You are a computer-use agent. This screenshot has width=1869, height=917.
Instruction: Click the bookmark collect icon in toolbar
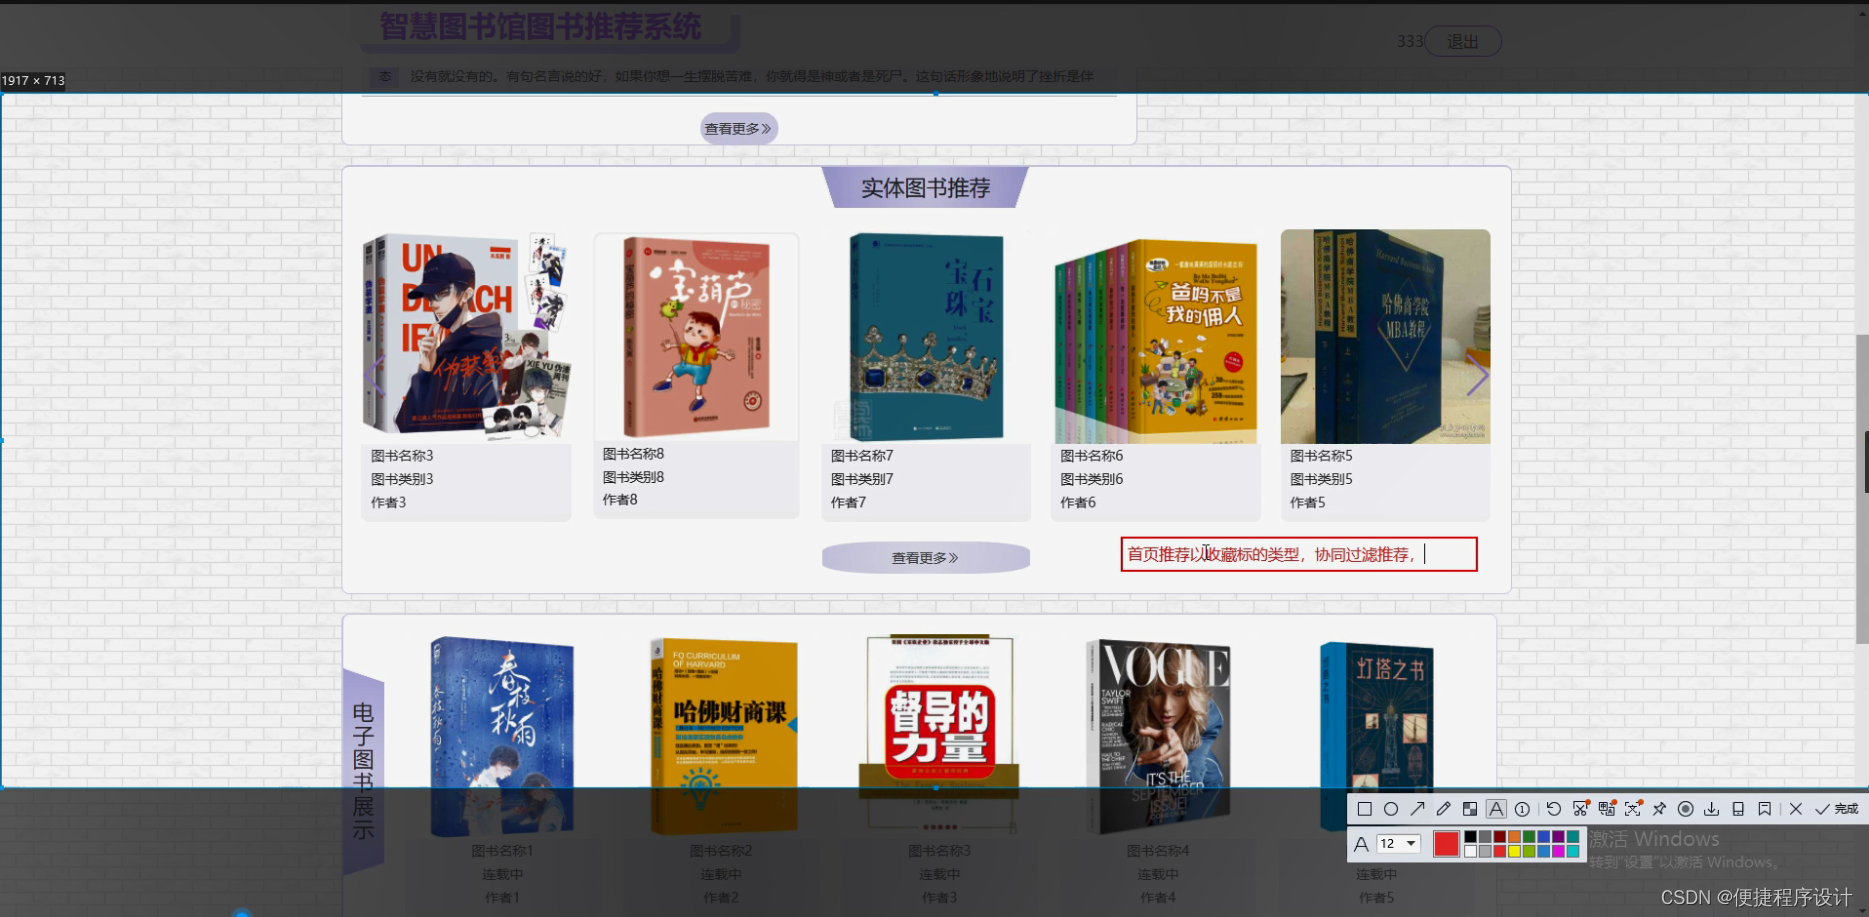click(1765, 809)
